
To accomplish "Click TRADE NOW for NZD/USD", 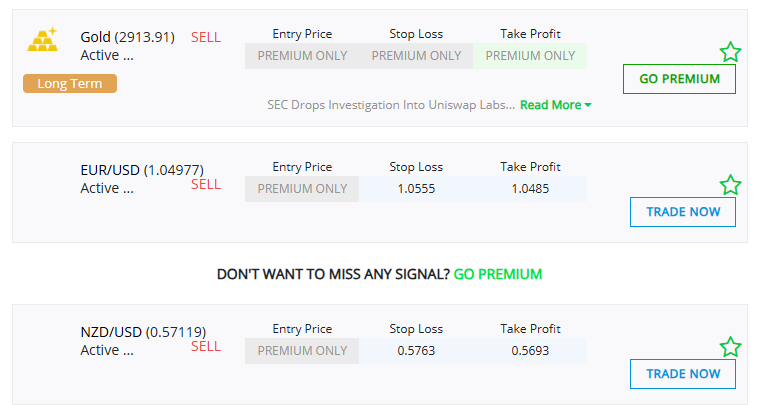I will [x=683, y=374].
